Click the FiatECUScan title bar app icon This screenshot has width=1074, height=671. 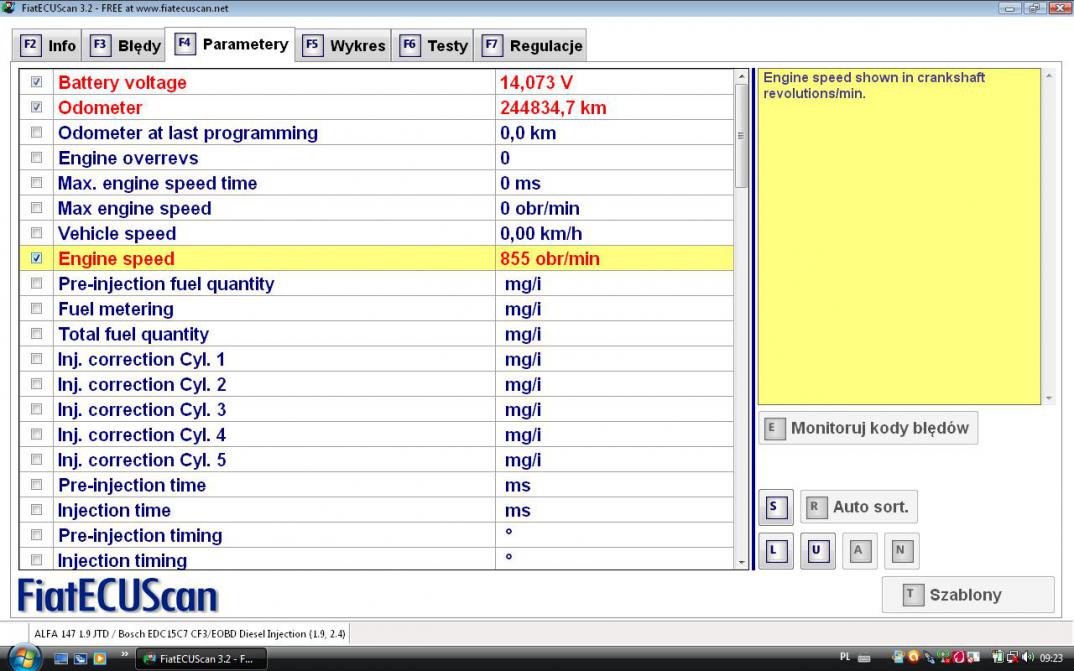8,8
